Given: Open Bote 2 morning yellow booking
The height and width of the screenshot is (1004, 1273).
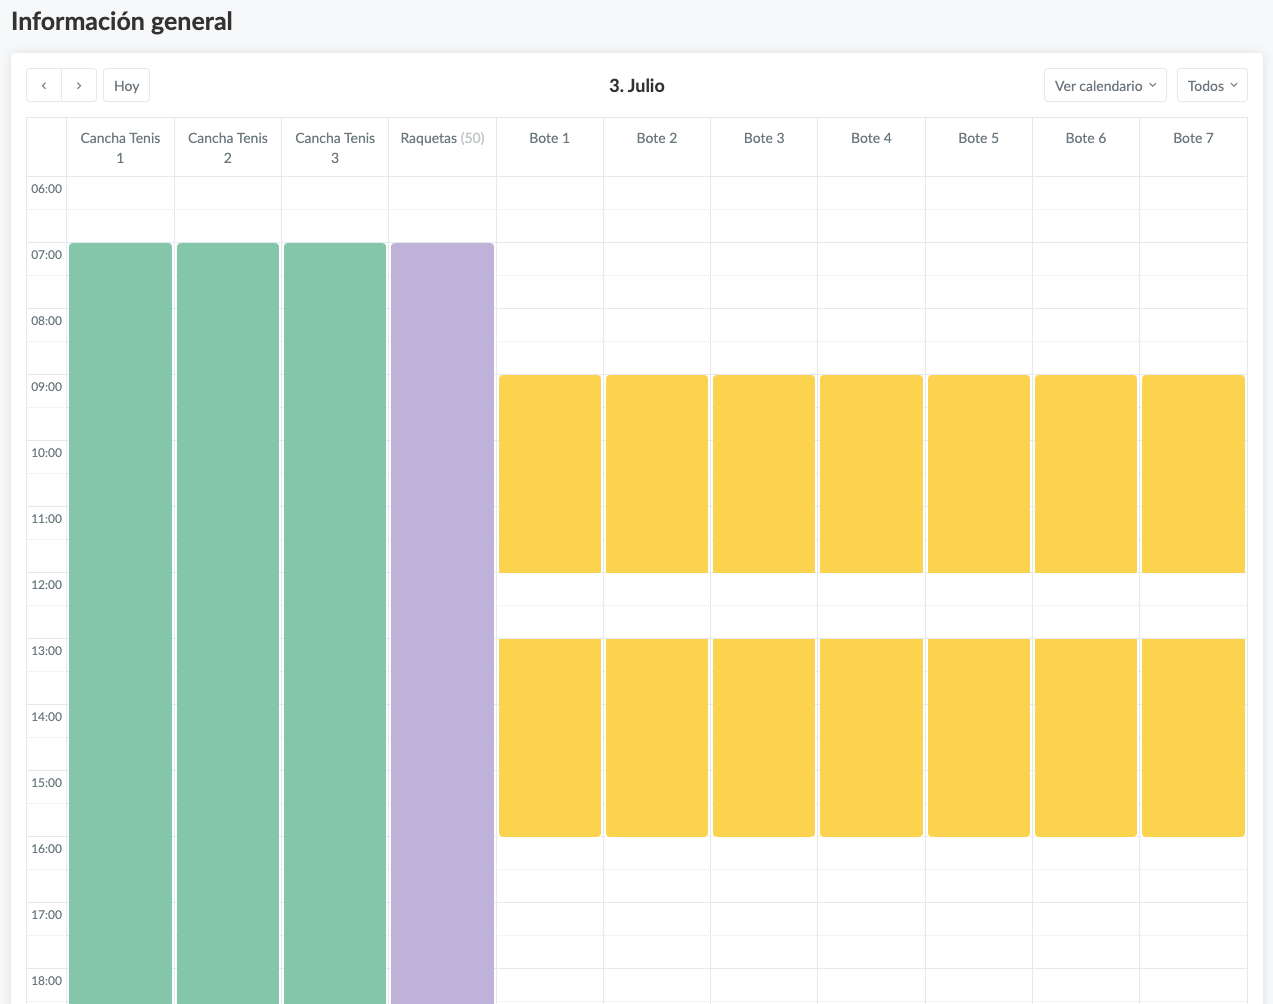Looking at the screenshot, I should coord(657,473).
